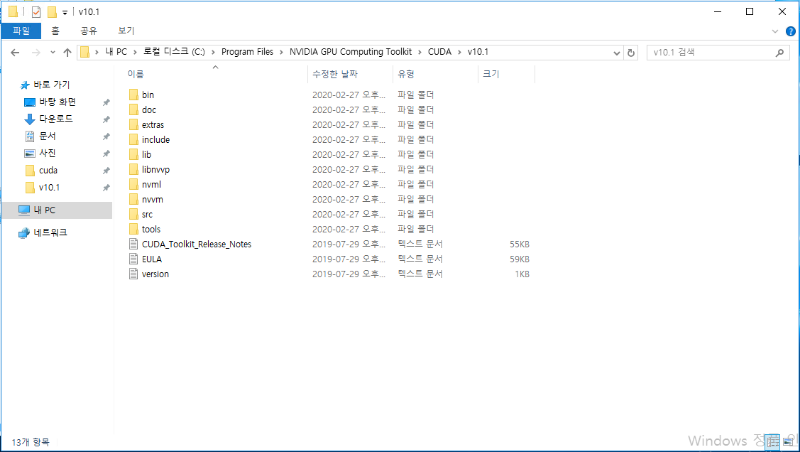Refresh the current folder view
The image size is (800, 452).
[631, 52]
